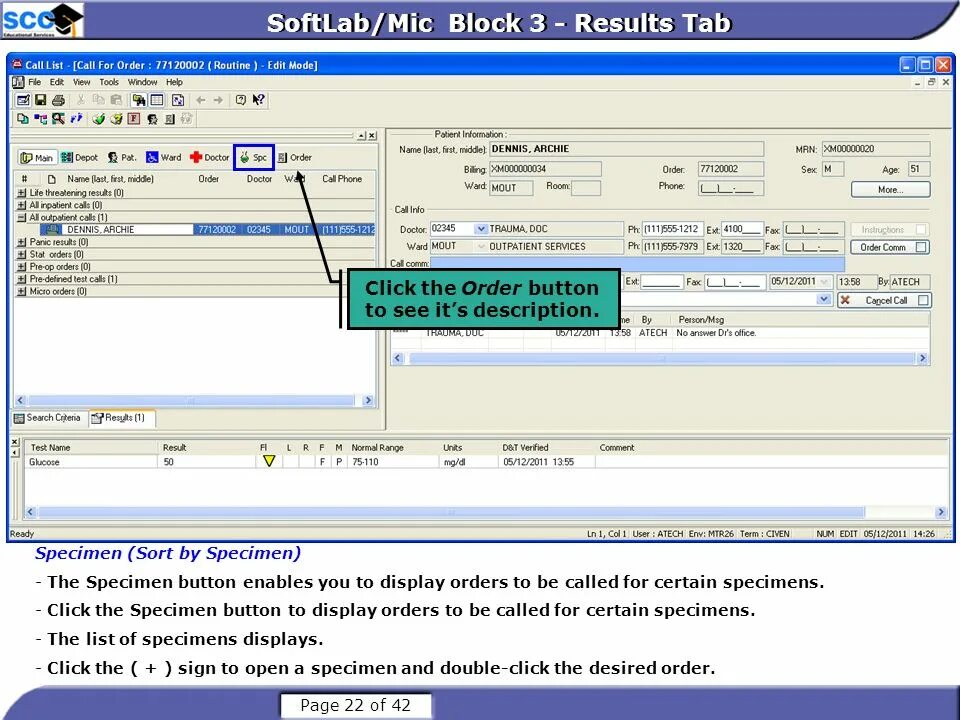This screenshot has height=720, width=960.
Task: Expand Micro orders group
Action: pos(22,291)
